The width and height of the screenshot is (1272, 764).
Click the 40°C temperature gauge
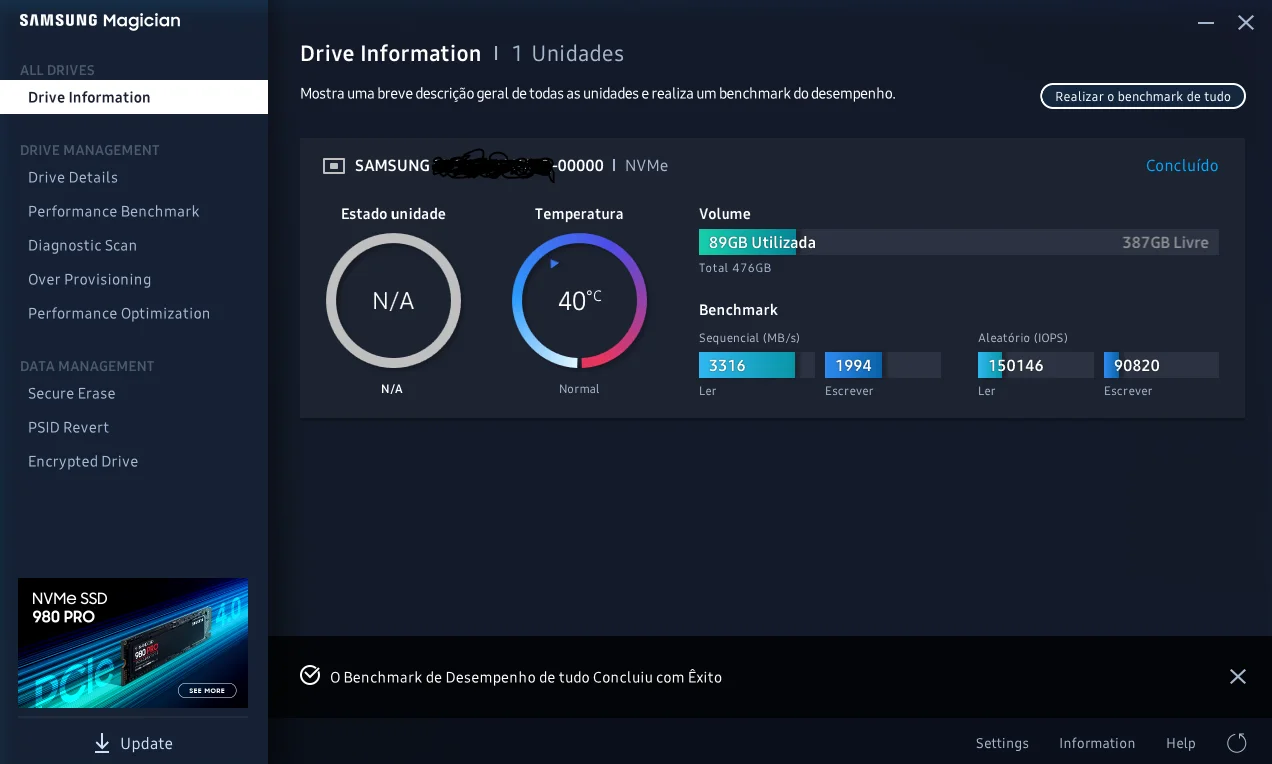[x=580, y=301]
